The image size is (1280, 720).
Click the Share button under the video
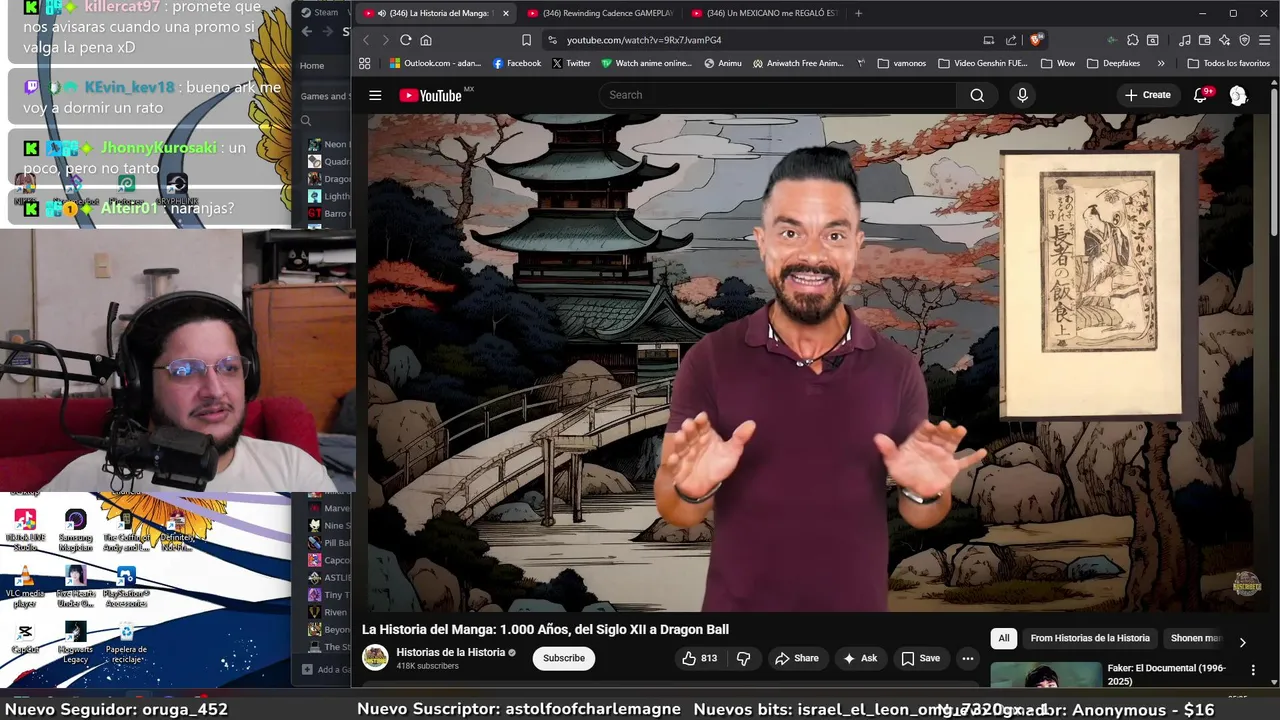pyautogui.click(x=796, y=658)
